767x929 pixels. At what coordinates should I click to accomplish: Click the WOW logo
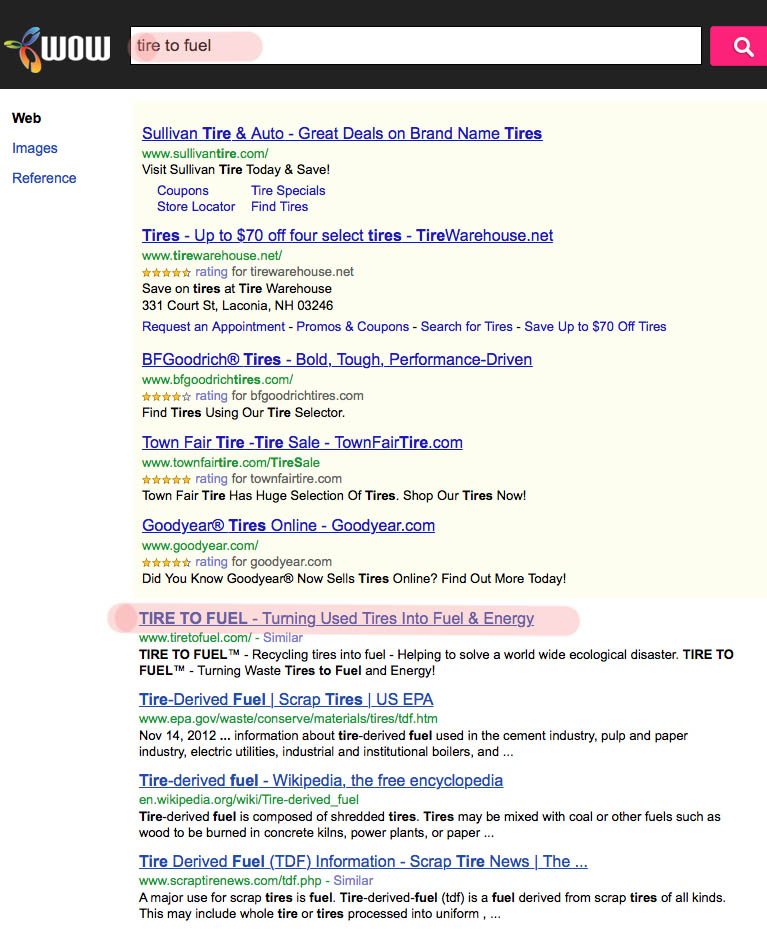coord(57,48)
